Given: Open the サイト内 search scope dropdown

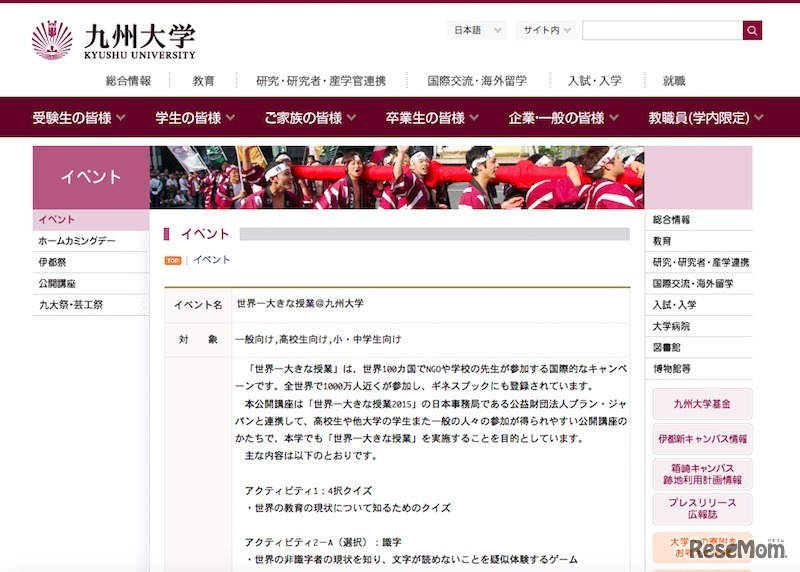Looking at the screenshot, I should [x=546, y=31].
